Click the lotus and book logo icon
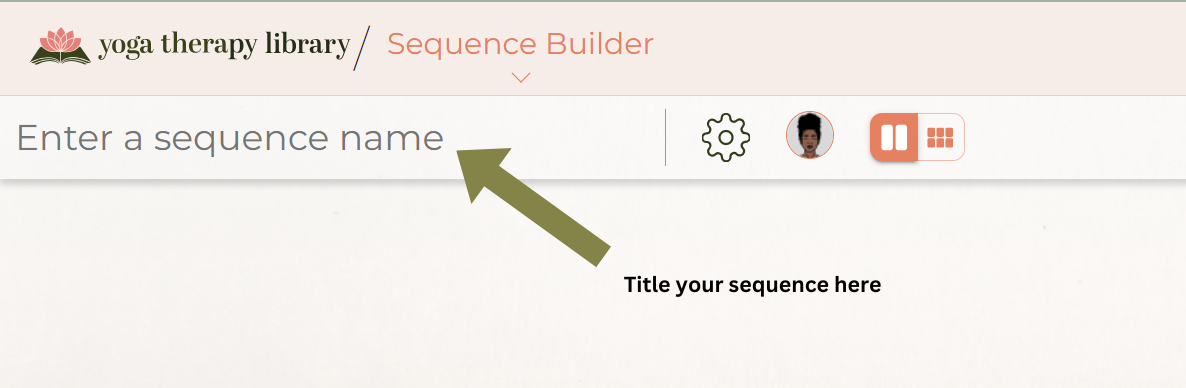This screenshot has height=388, width=1186. pyautogui.click(x=61, y=46)
